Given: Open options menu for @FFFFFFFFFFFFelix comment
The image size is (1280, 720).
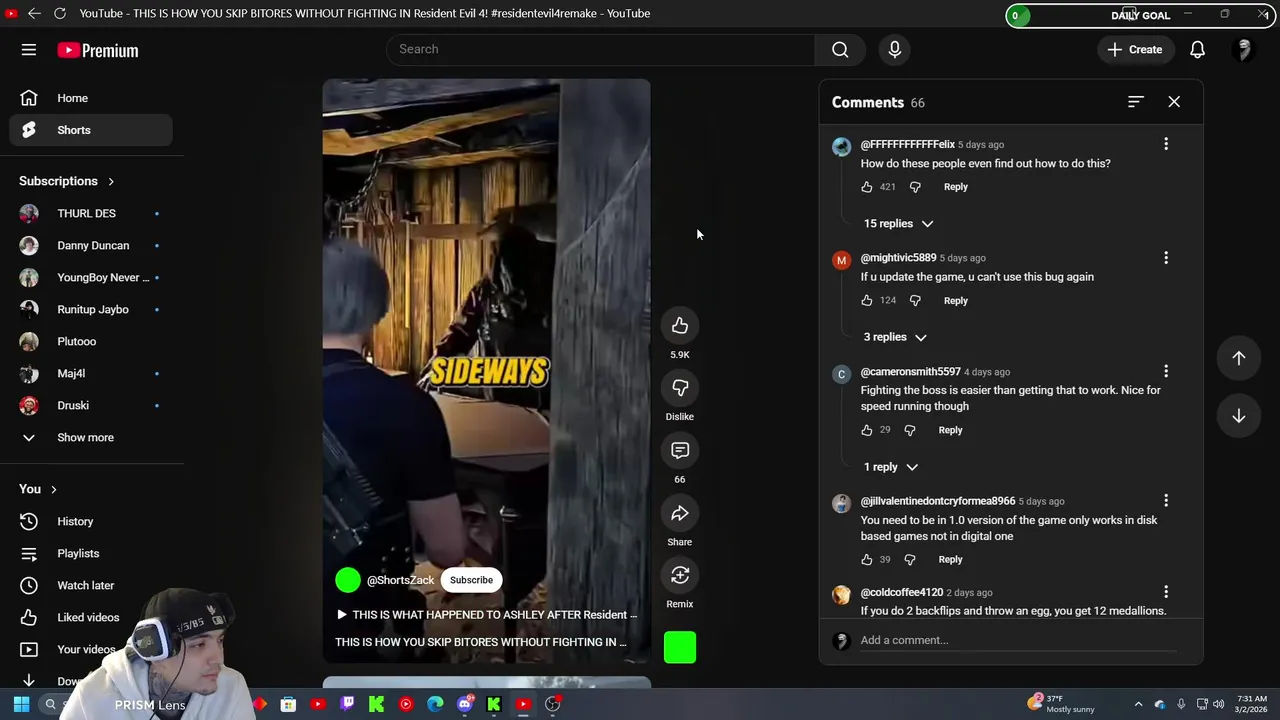Looking at the screenshot, I should [1166, 144].
